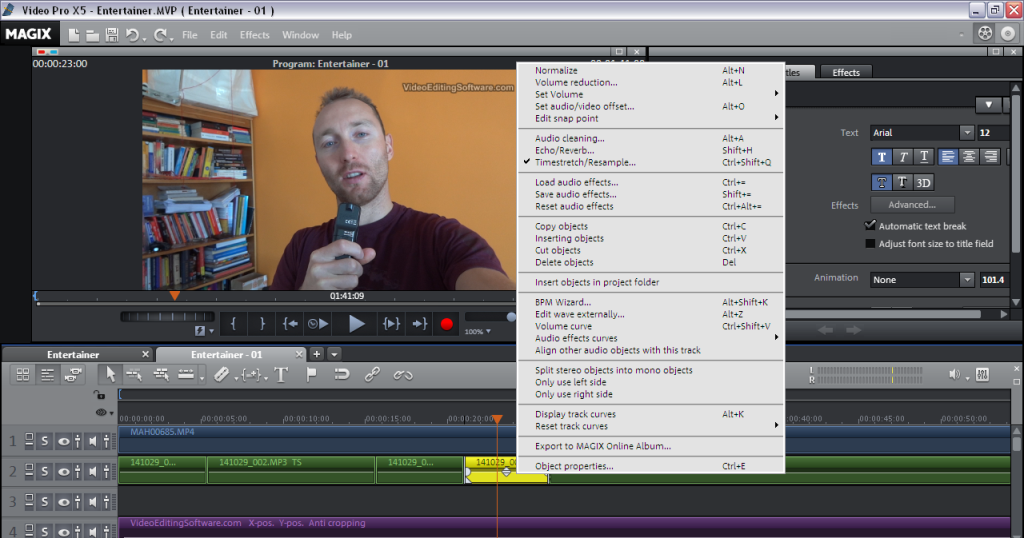Open the Window menu
1024x538 pixels.
point(300,35)
